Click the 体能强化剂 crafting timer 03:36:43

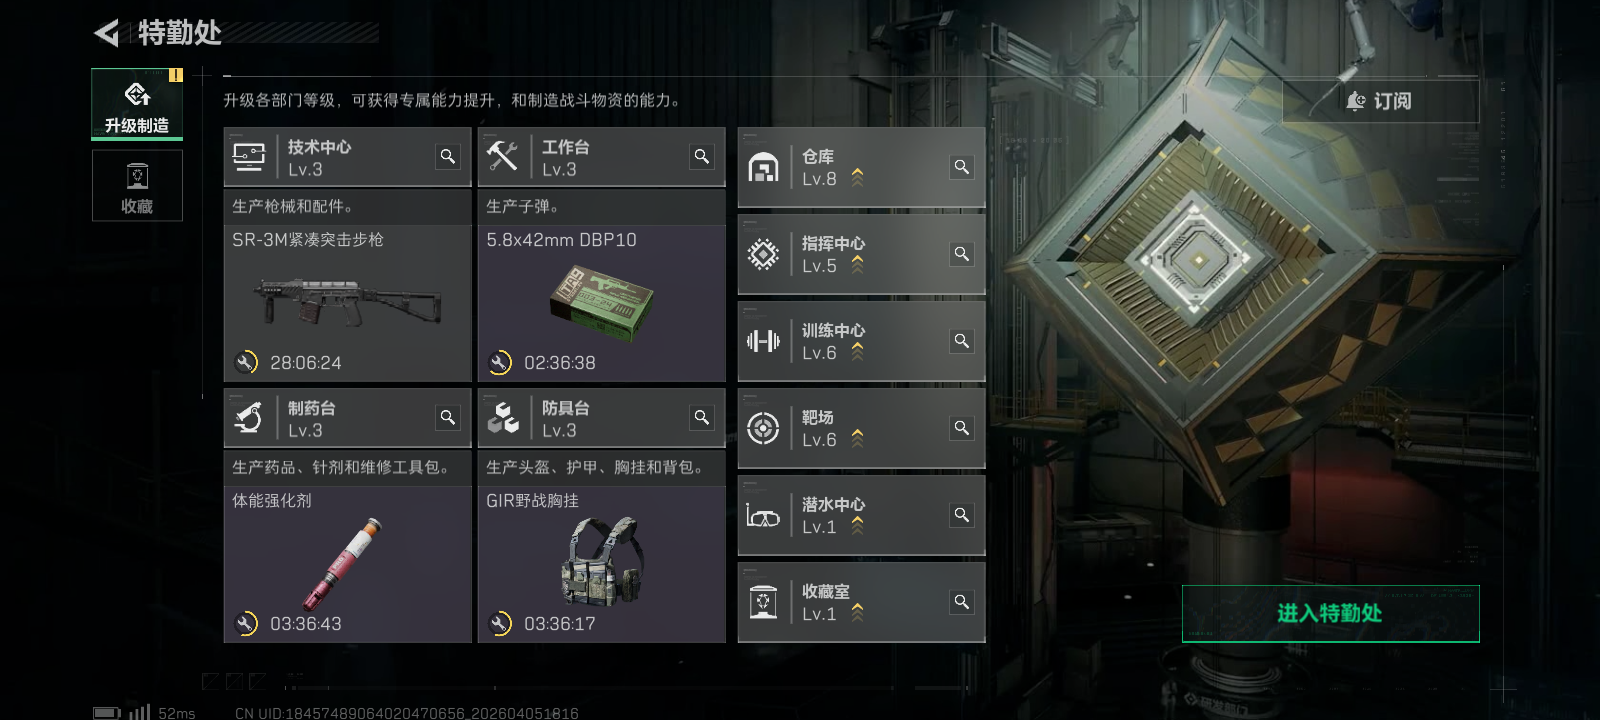(306, 624)
